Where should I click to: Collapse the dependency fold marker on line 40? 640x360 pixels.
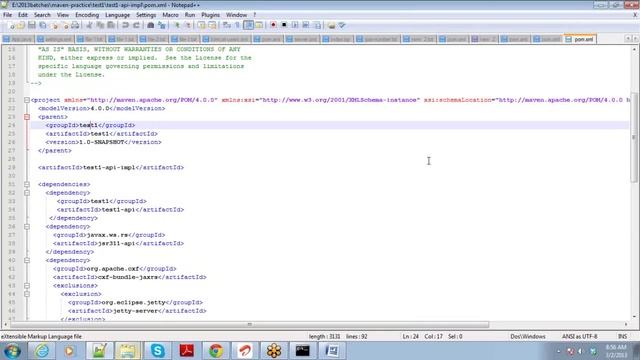point(27,260)
